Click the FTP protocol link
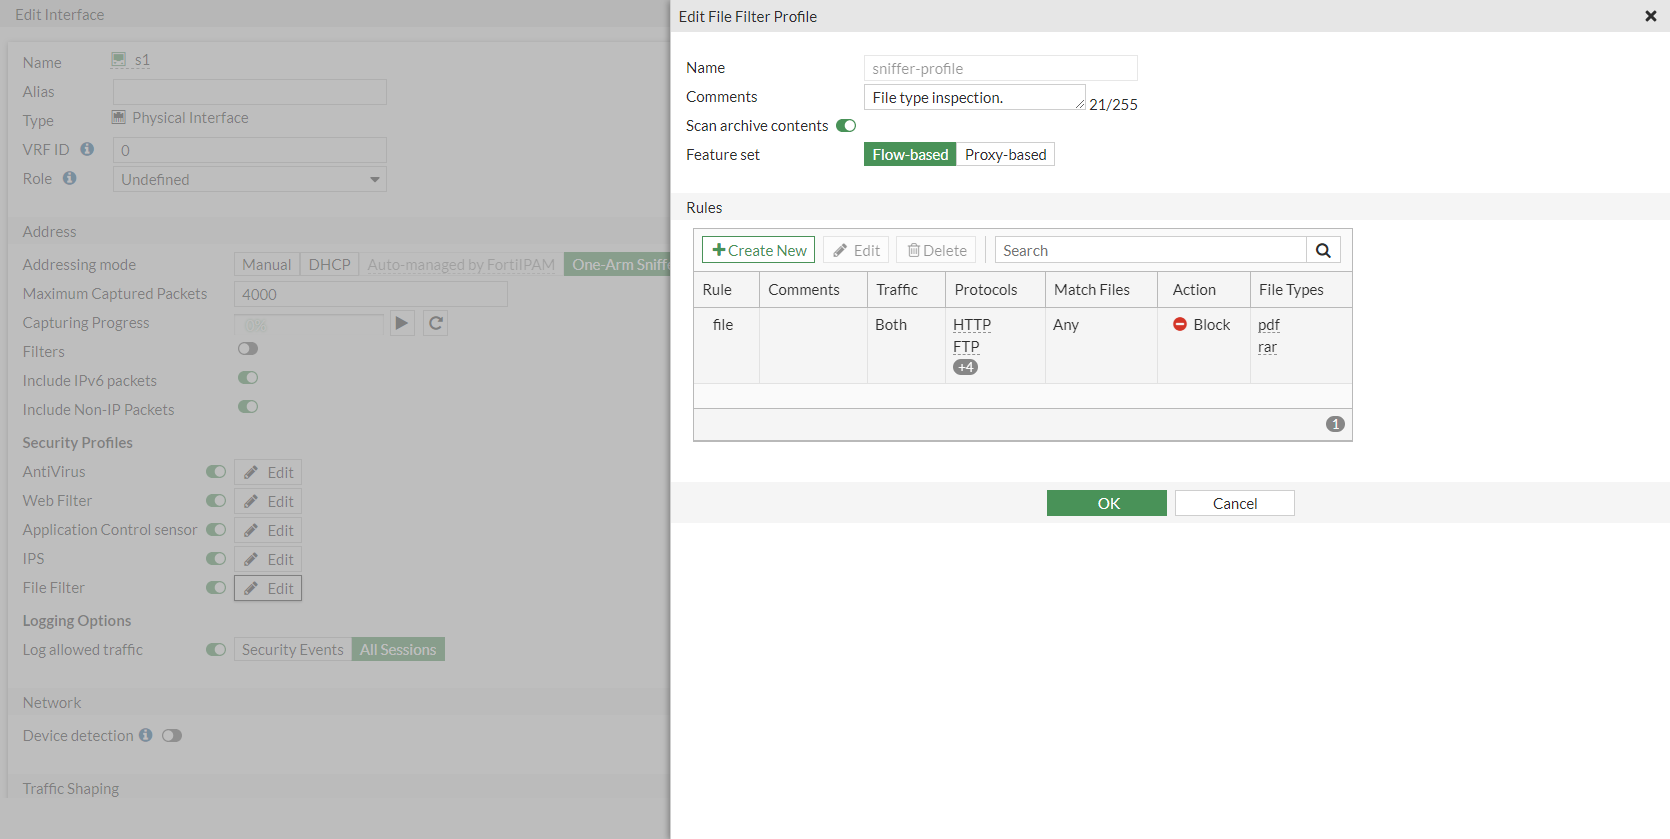Image resolution: width=1670 pixels, height=839 pixels. 966,347
